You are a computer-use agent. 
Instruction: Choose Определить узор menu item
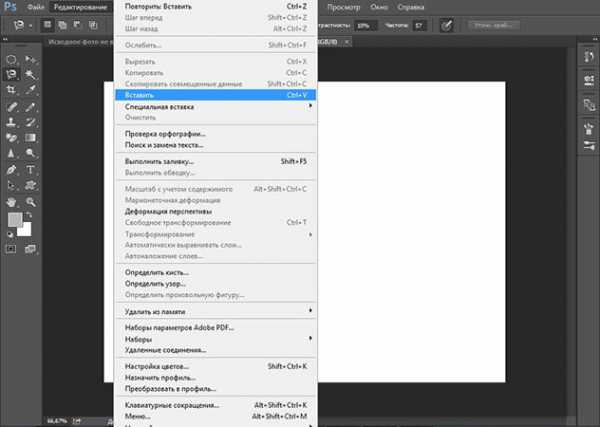pyautogui.click(x=216, y=284)
